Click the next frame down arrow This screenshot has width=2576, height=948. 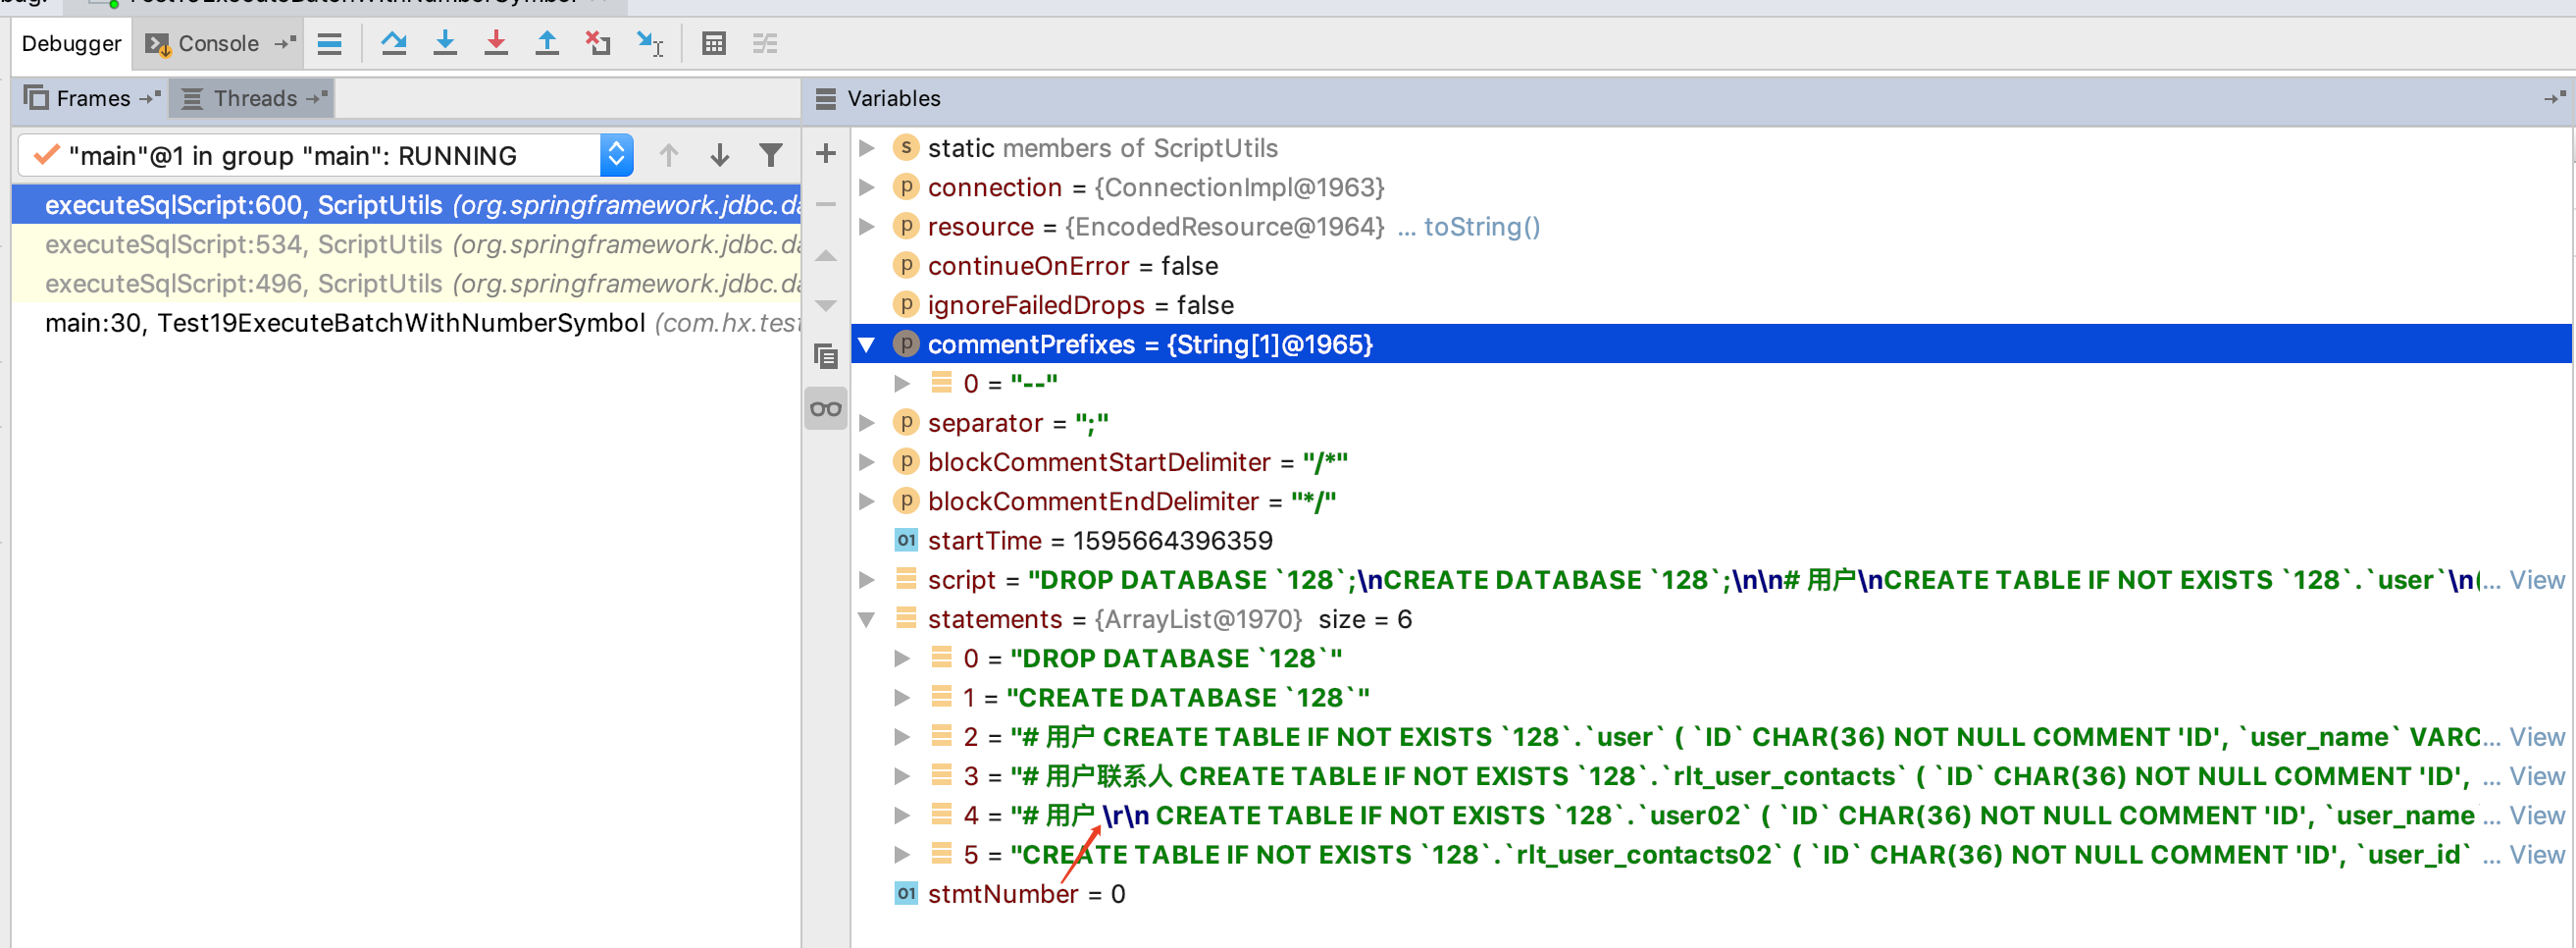719,155
